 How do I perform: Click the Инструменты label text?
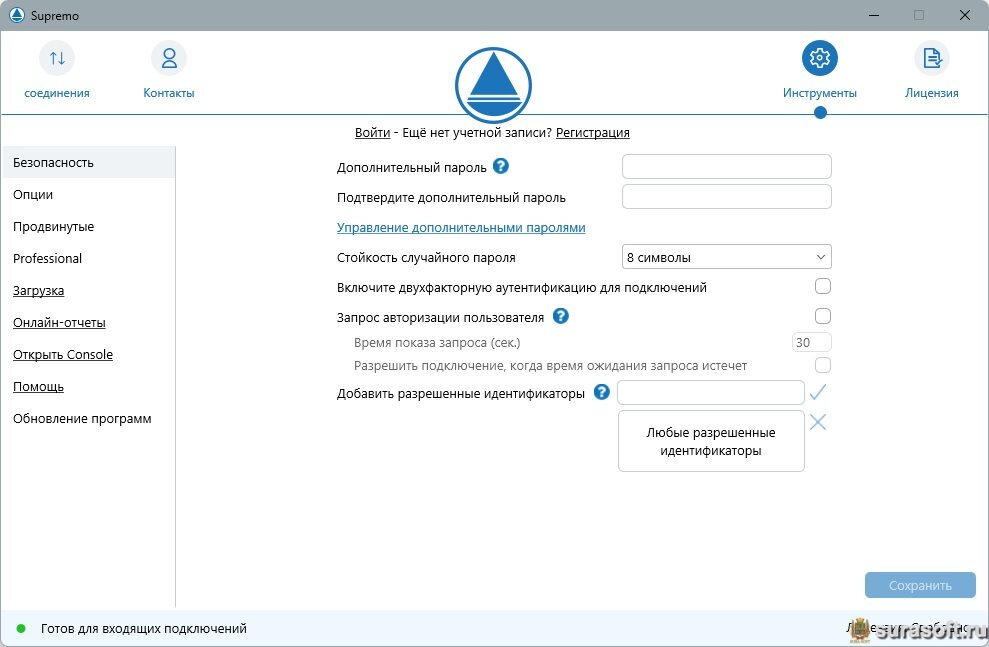pyautogui.click(x=819, y=93)
